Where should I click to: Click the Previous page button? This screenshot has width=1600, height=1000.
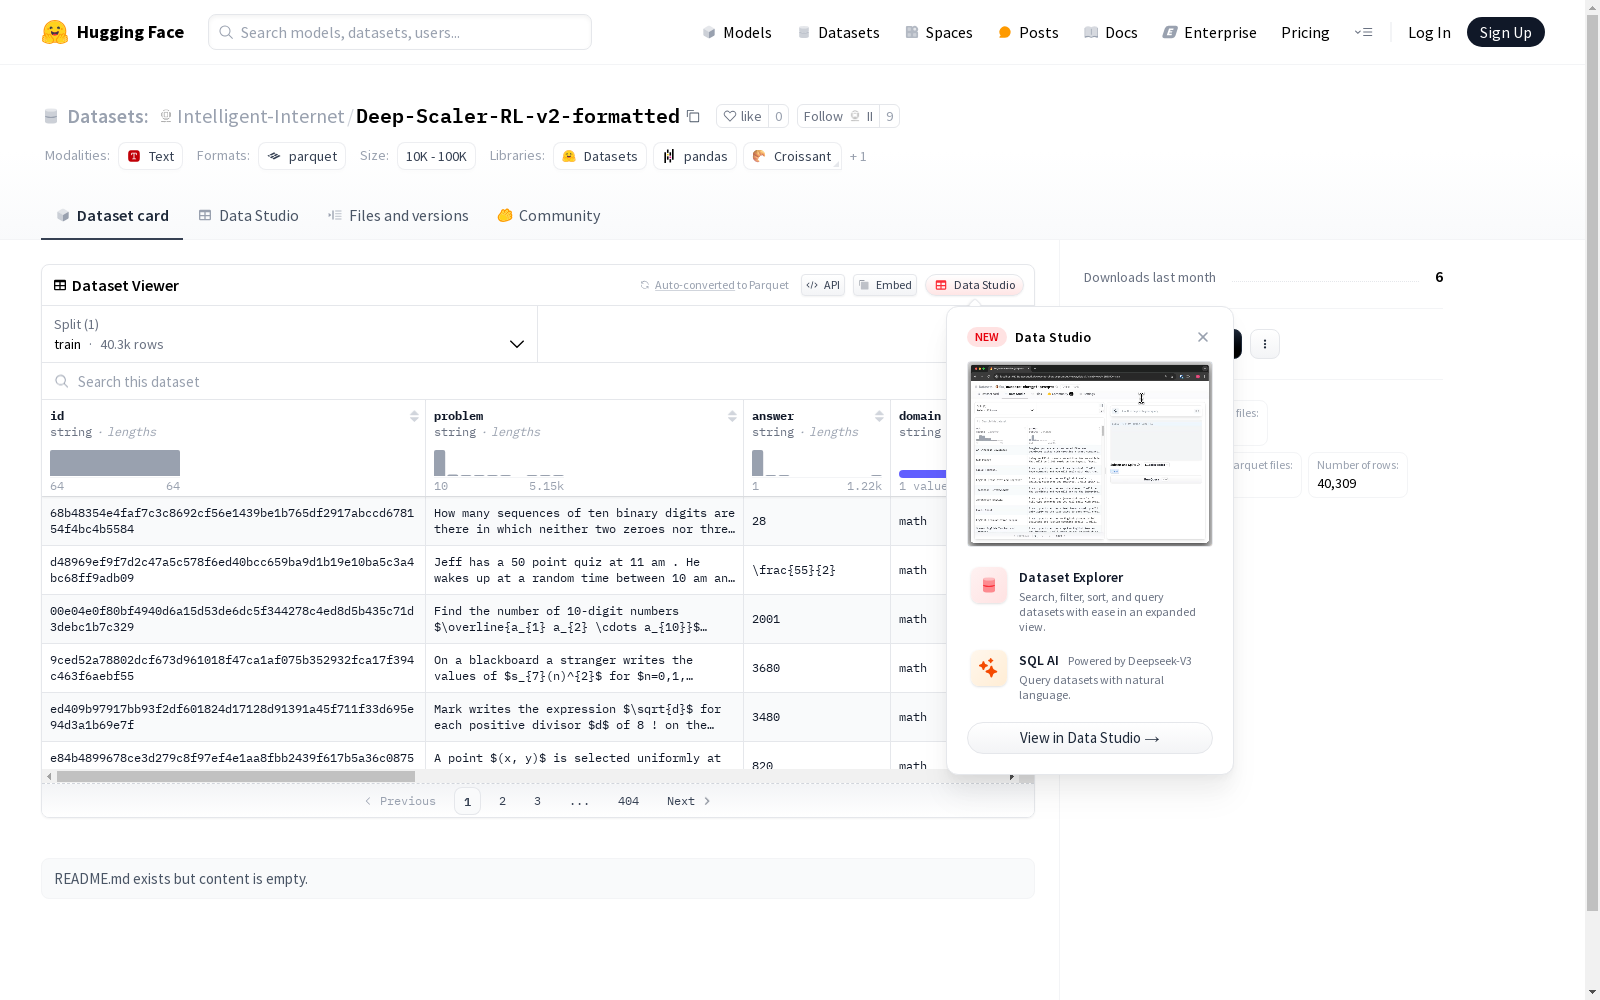[x=400, y=801]
